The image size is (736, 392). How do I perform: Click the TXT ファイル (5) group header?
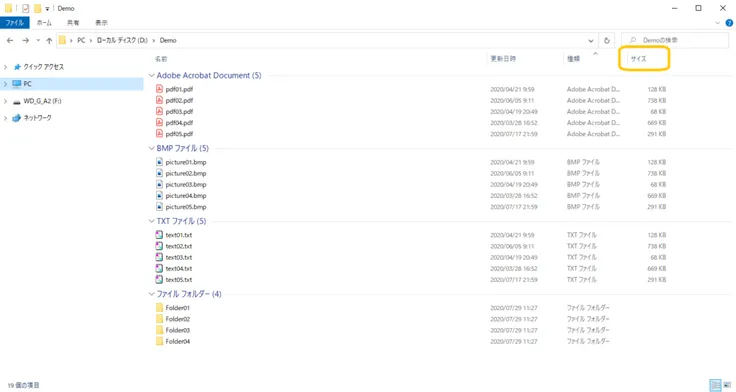pyautogui.click(x=181, y=221)
